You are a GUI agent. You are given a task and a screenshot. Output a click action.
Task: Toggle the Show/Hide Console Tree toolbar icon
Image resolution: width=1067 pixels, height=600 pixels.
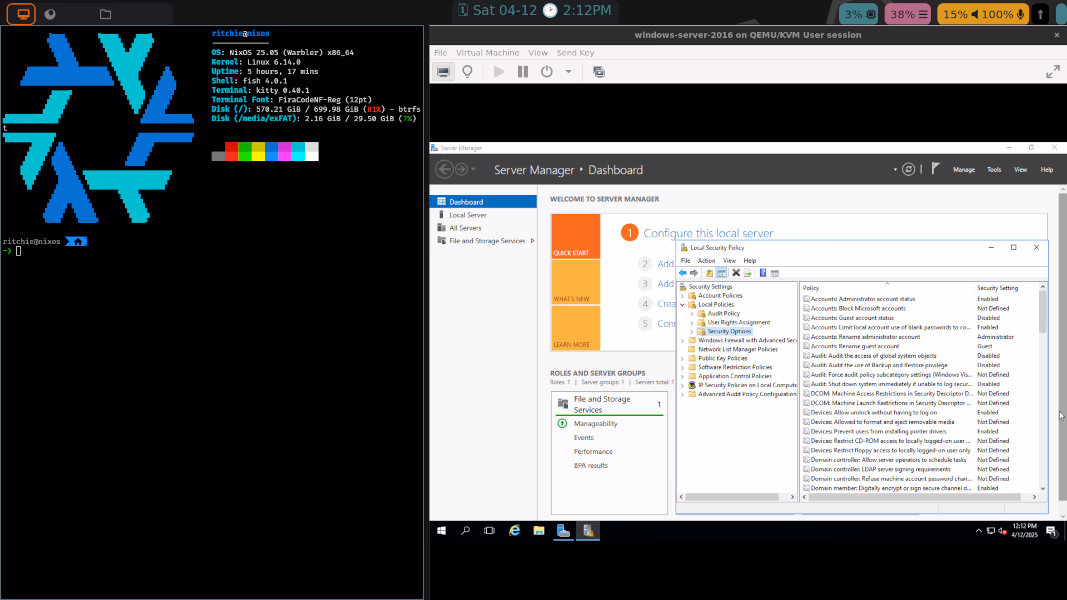[x=721, y=273]
